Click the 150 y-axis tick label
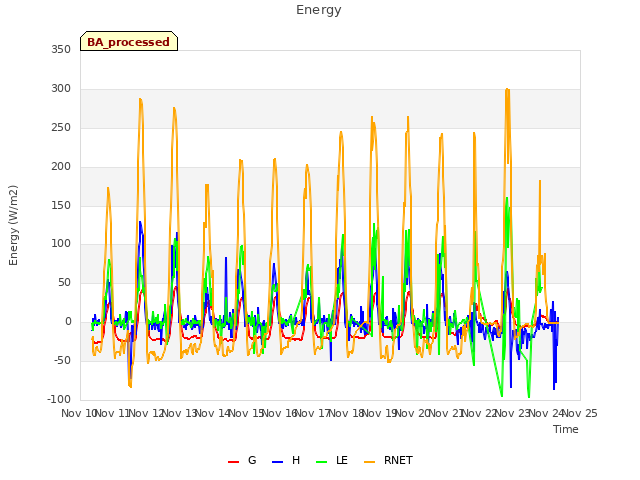This screenshot has height=480, width=640. pos(61,205)
